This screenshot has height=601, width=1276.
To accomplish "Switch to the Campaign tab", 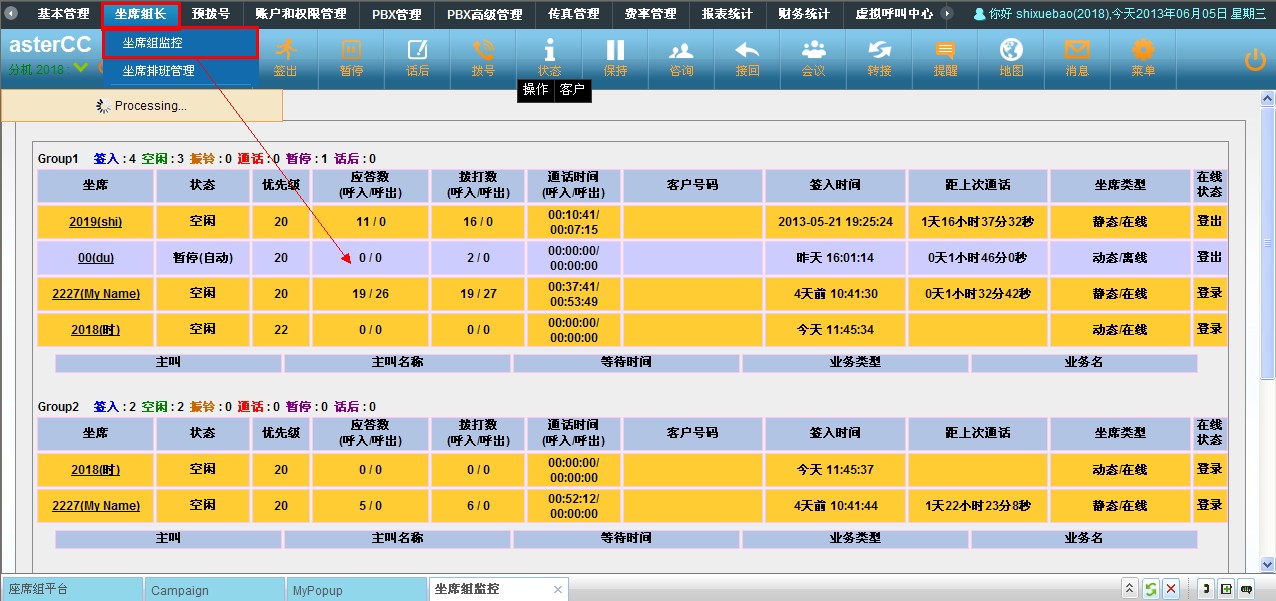I will tap(180, 590).
